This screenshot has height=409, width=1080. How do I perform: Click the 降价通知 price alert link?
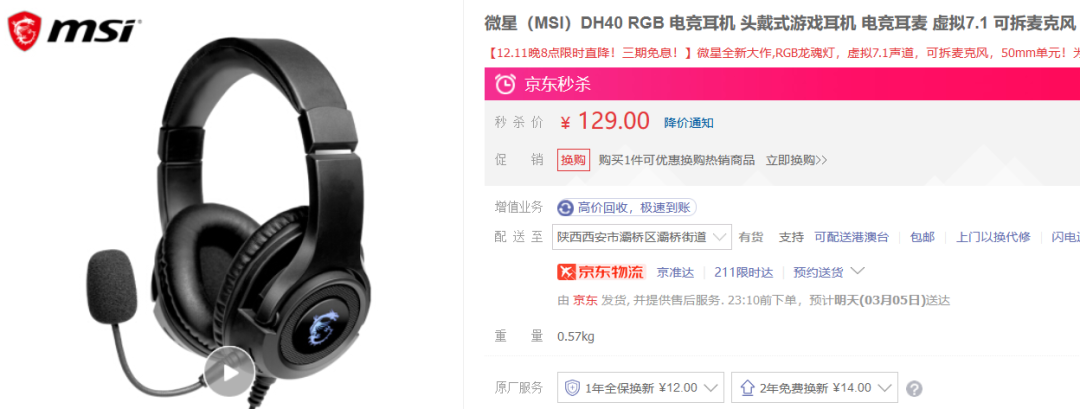[689, 123]
